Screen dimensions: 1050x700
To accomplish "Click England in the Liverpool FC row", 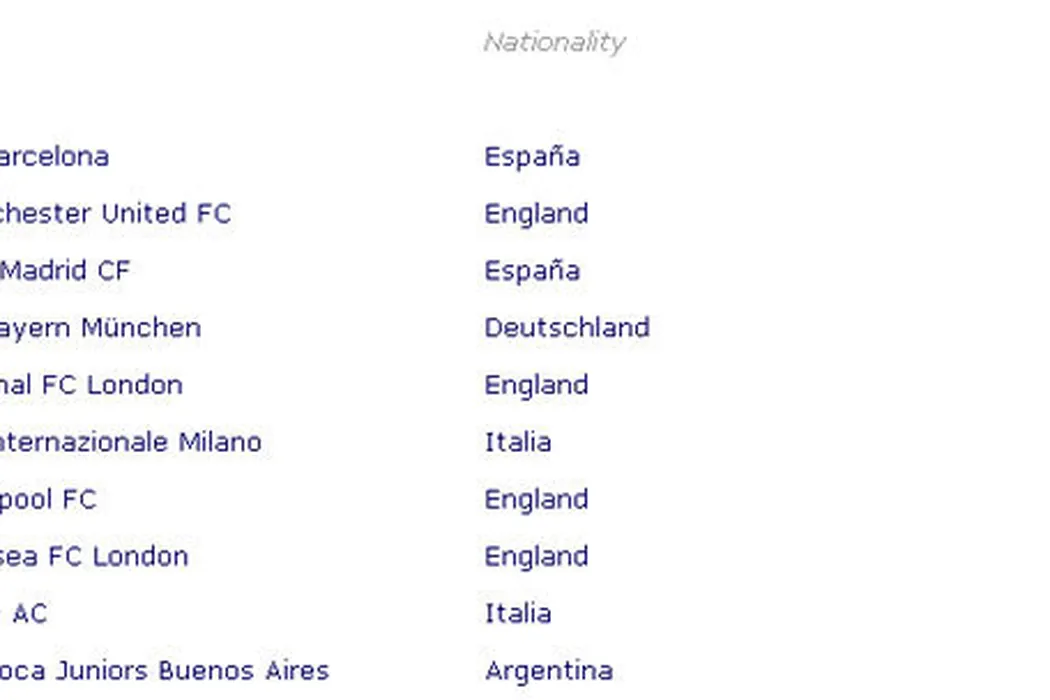I will pos(536,499).
